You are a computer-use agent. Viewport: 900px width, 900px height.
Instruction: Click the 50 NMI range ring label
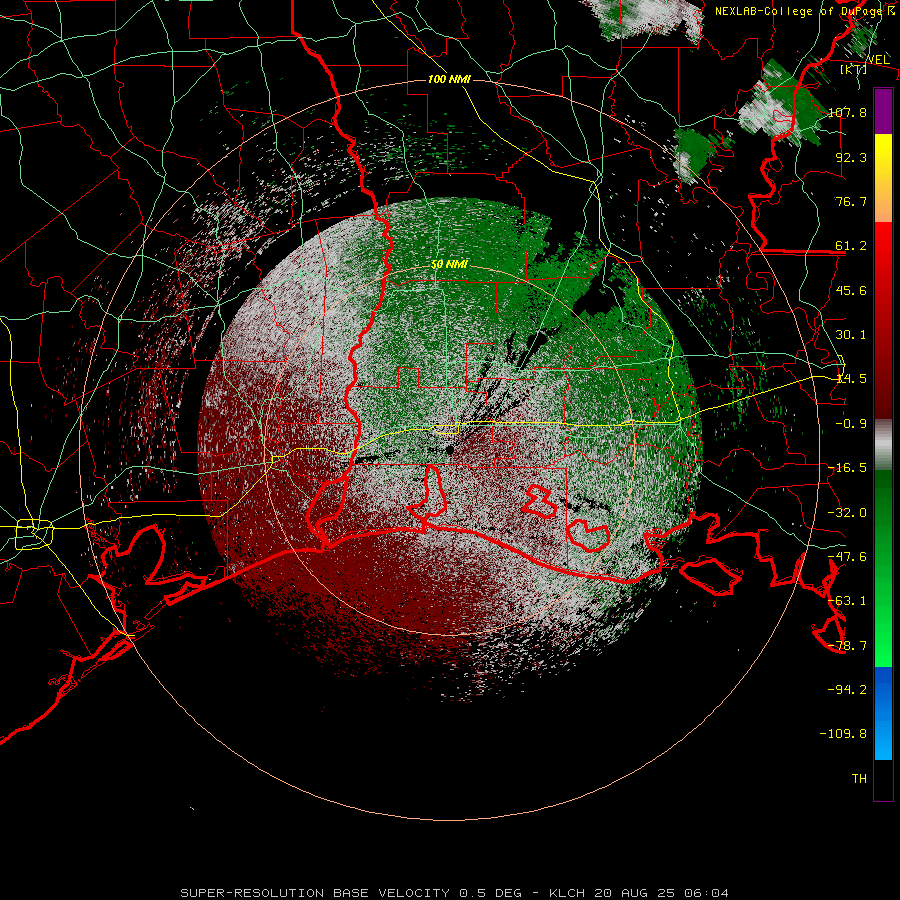tap(449, 264)
